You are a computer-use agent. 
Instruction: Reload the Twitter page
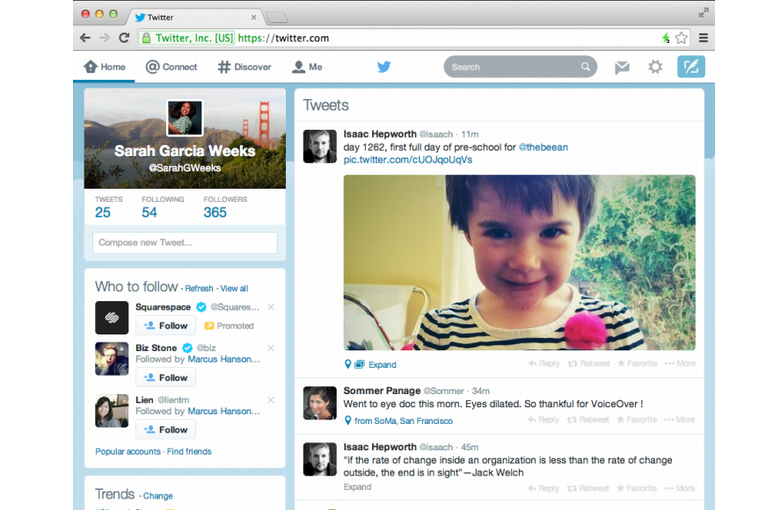pyautogui.click(x=124, y=38)
